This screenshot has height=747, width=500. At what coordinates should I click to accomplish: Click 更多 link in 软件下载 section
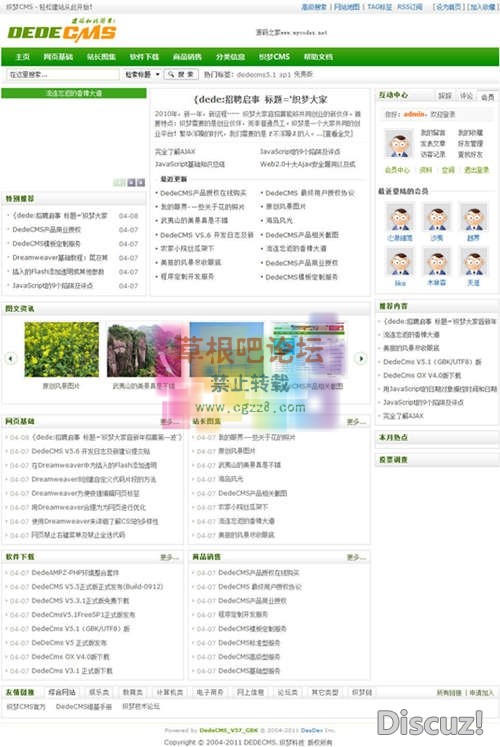(x=170, y=557)
